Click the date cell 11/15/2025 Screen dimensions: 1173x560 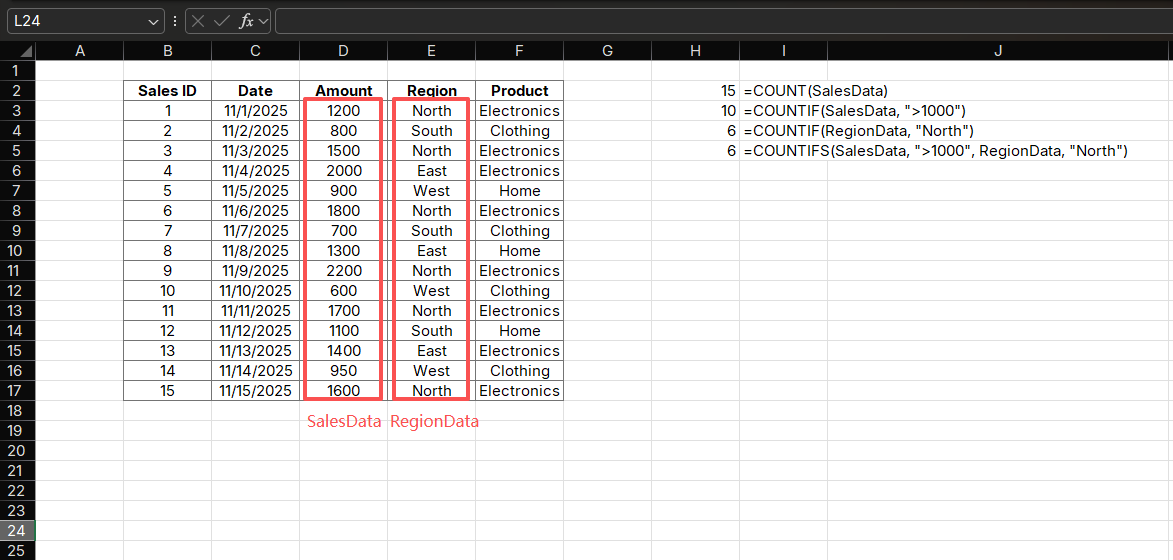255,391
